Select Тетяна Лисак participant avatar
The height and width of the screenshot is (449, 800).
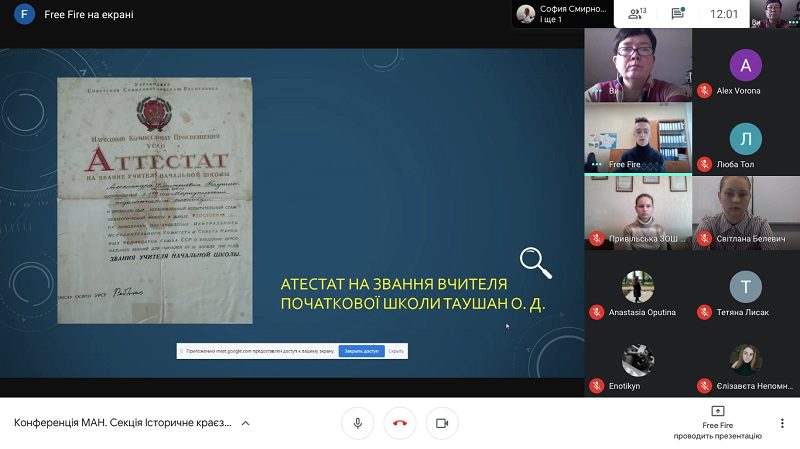745,287
